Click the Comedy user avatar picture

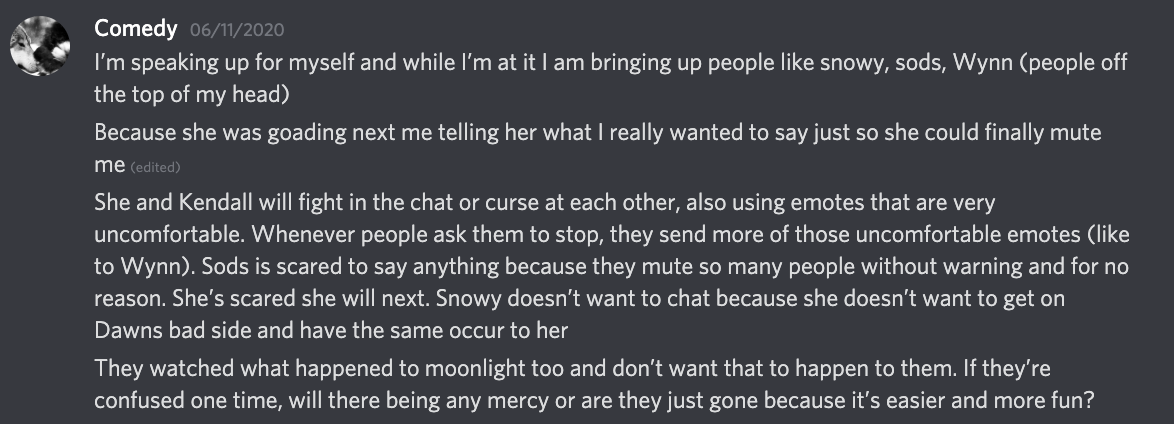40,46
